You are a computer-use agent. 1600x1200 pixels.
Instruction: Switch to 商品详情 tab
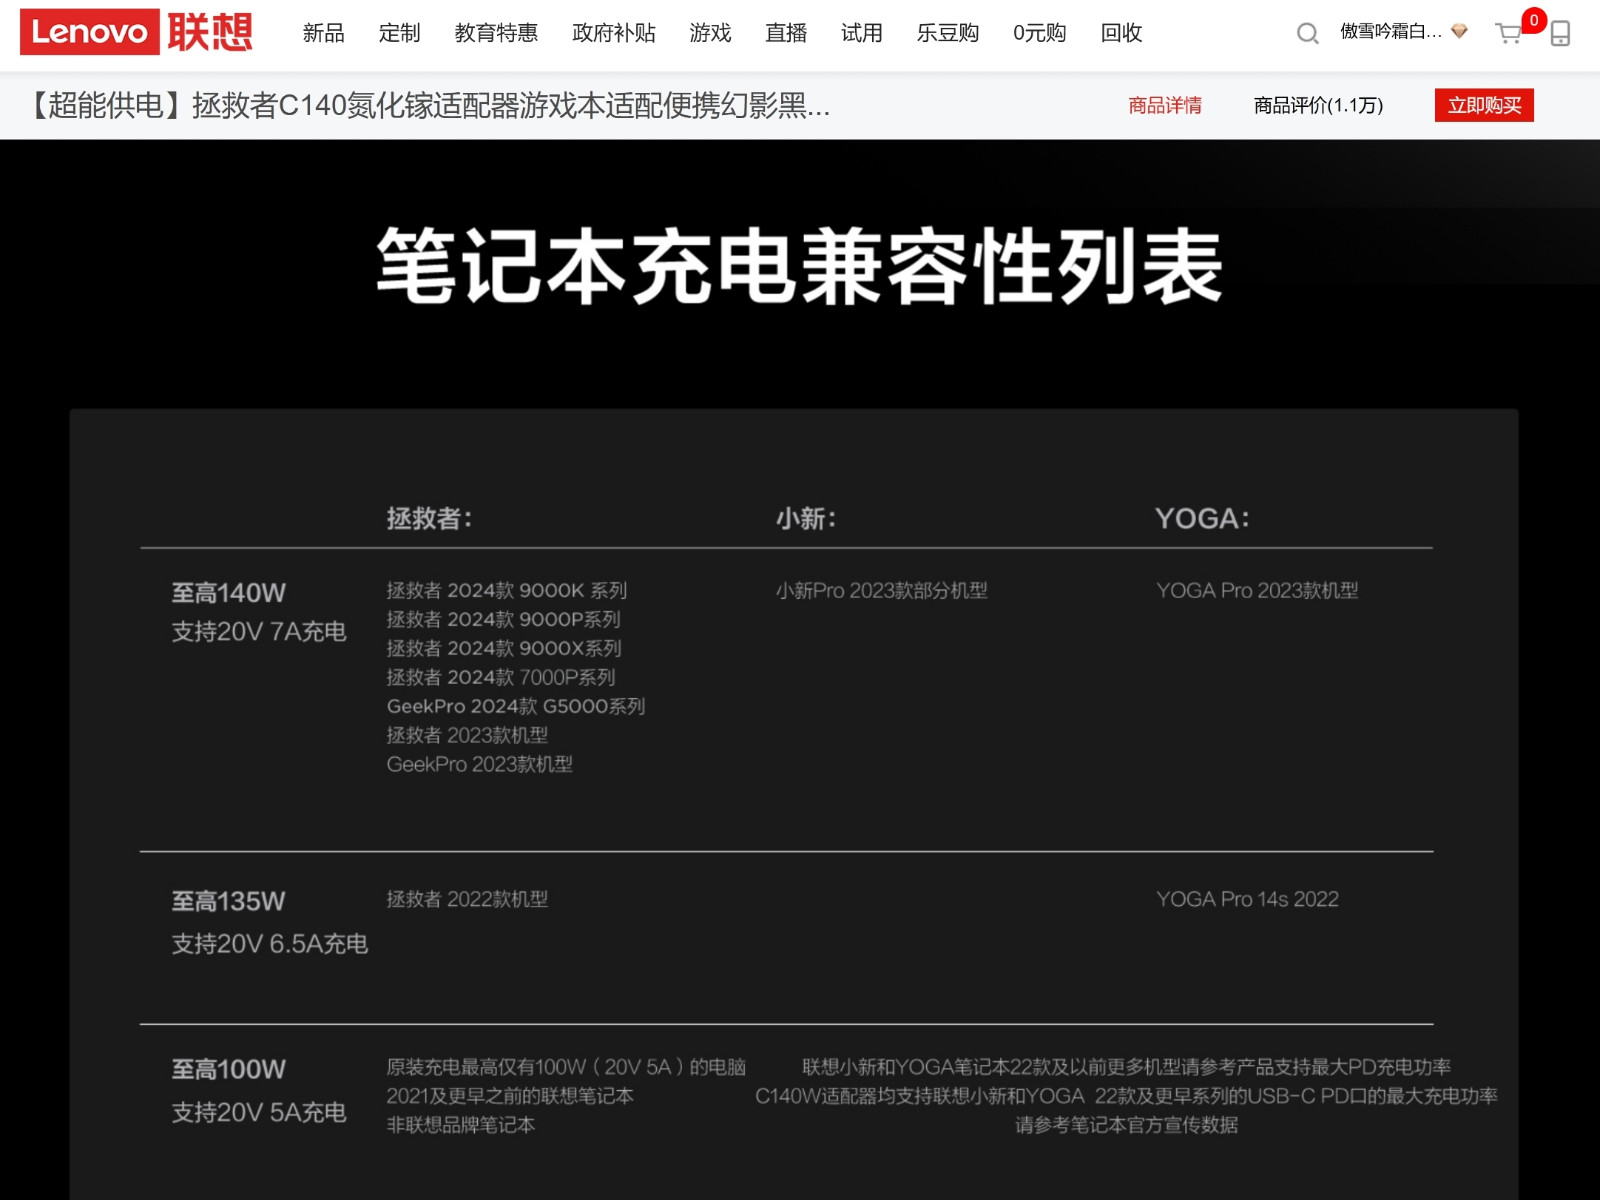tap(1165, 105)
